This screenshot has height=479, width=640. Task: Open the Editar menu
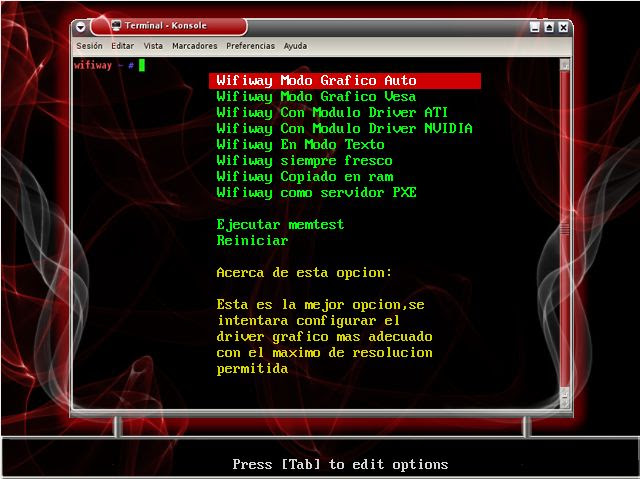pyautogui.click(x=122, y=46)
